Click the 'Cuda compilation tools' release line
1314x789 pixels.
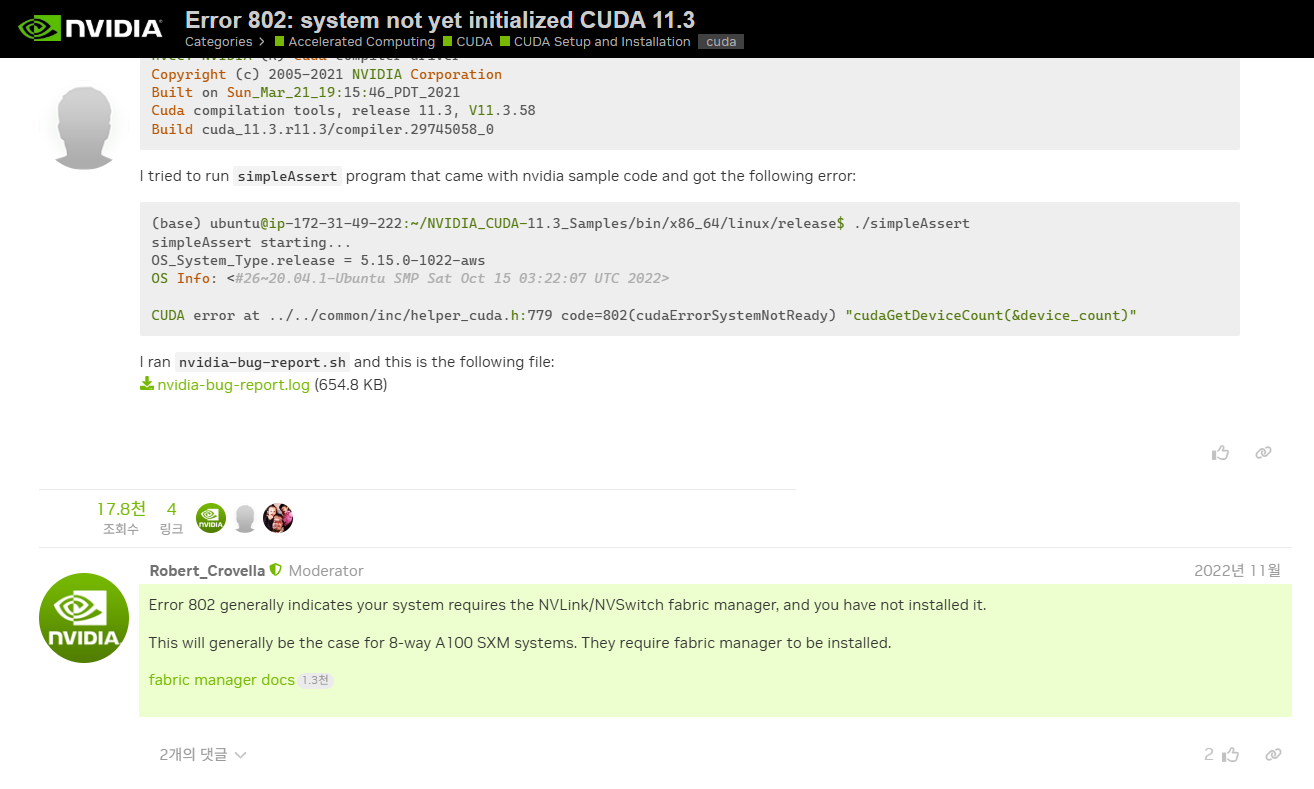[343, 110]
